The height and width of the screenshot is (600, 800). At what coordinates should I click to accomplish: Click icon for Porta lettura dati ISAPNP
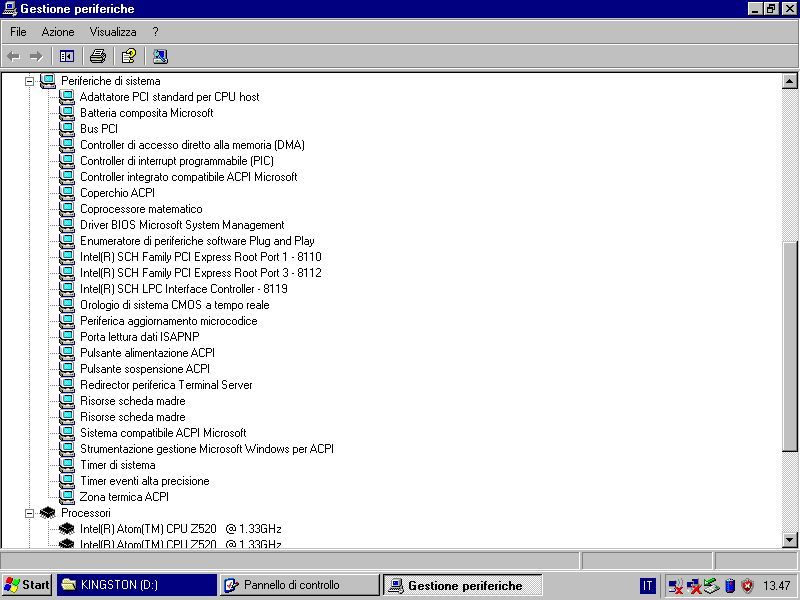66,336
